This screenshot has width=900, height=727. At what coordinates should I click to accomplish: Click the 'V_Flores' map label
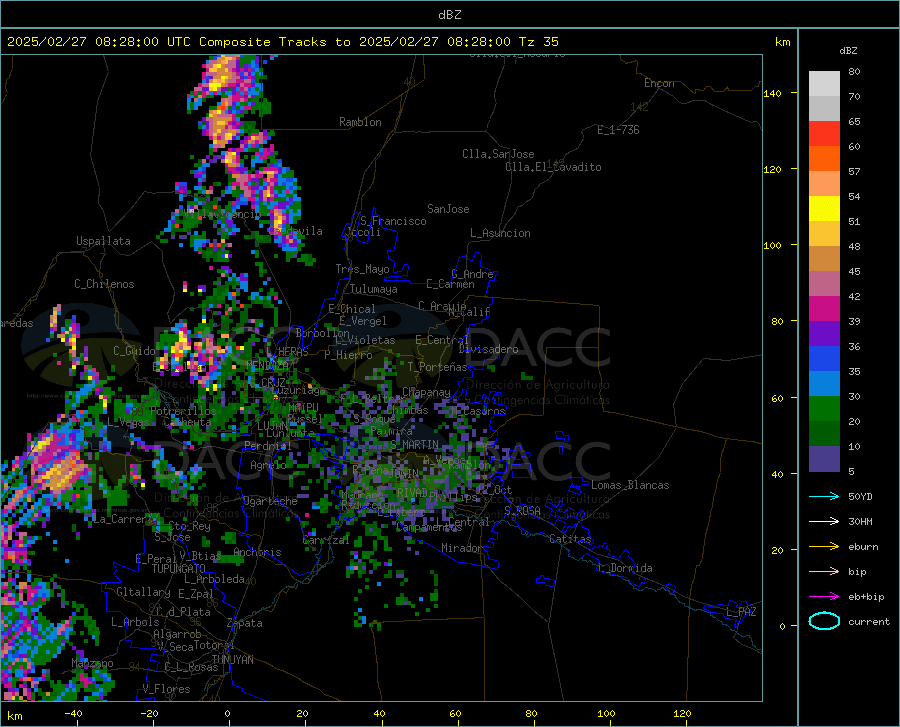(x=166, y=689)
